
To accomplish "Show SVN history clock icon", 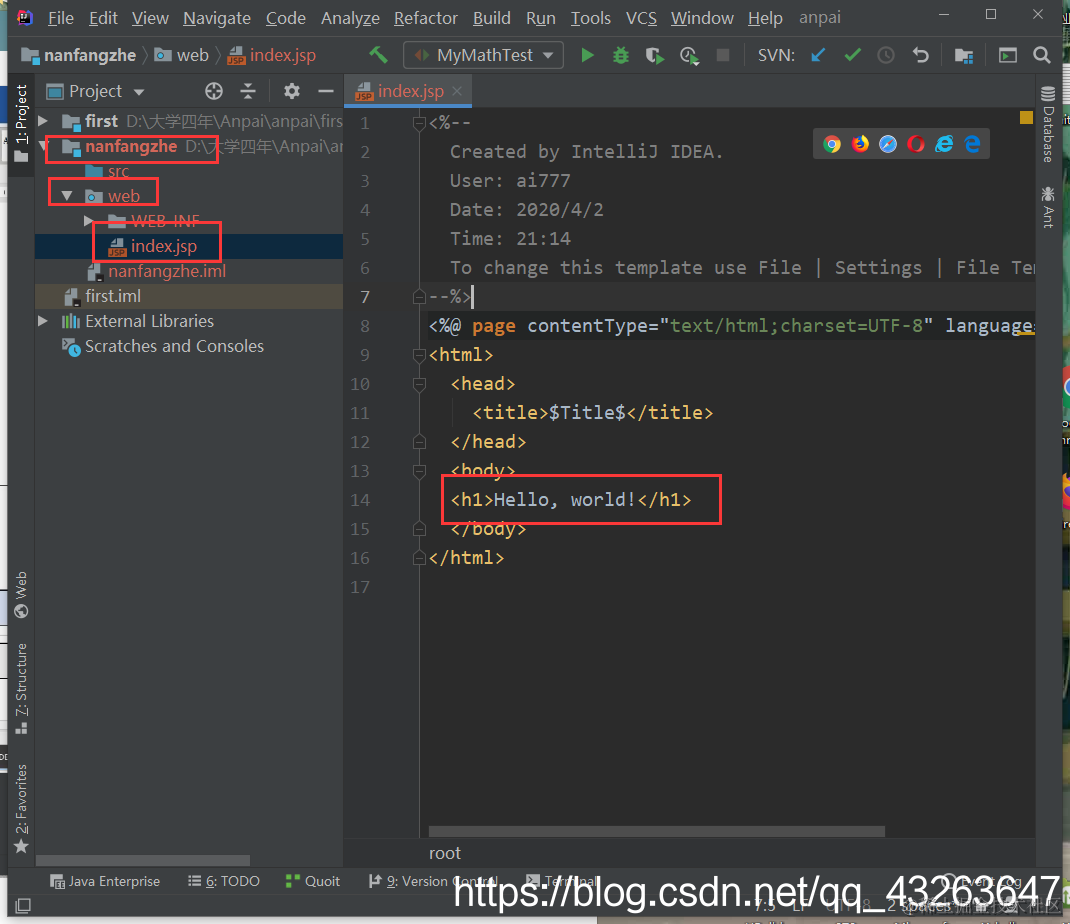I will coord(886,55).
